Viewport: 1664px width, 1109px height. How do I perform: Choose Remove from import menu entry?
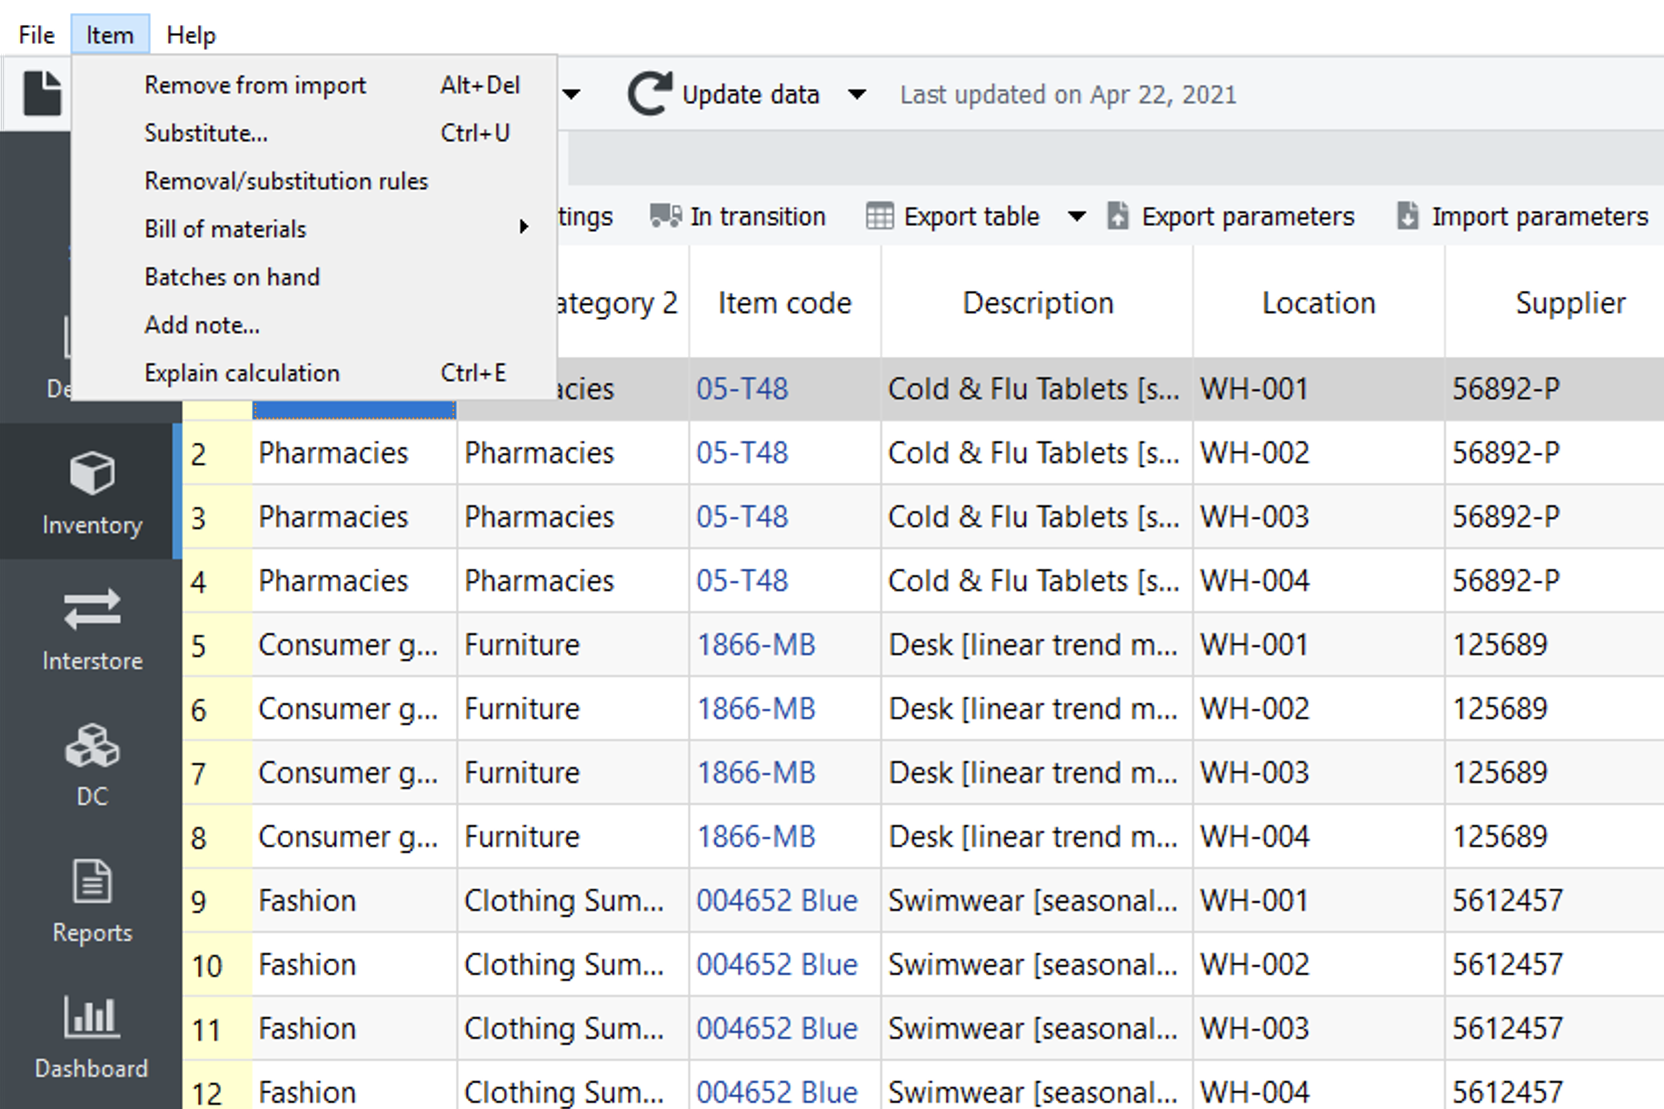(255, 85)
